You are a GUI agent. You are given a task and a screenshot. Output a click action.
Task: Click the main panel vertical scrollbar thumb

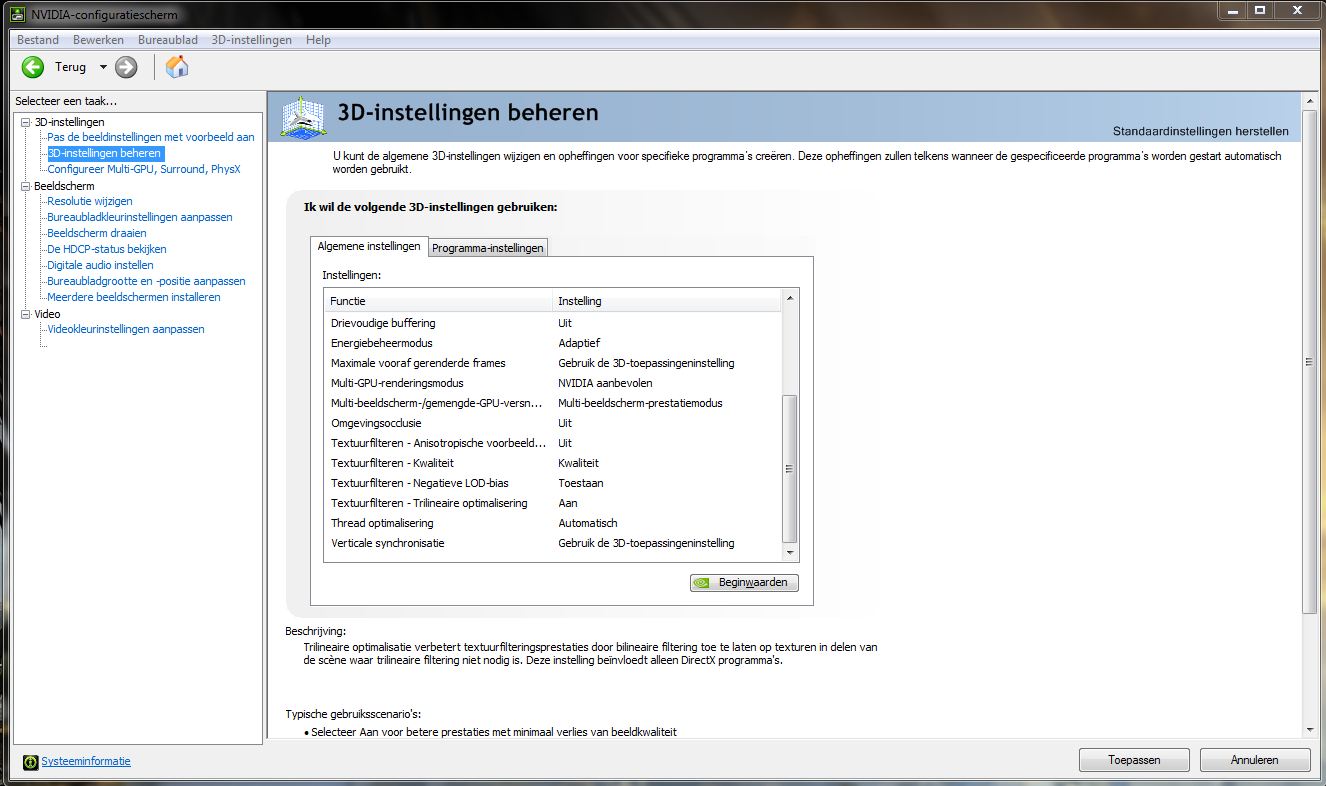1310,362
